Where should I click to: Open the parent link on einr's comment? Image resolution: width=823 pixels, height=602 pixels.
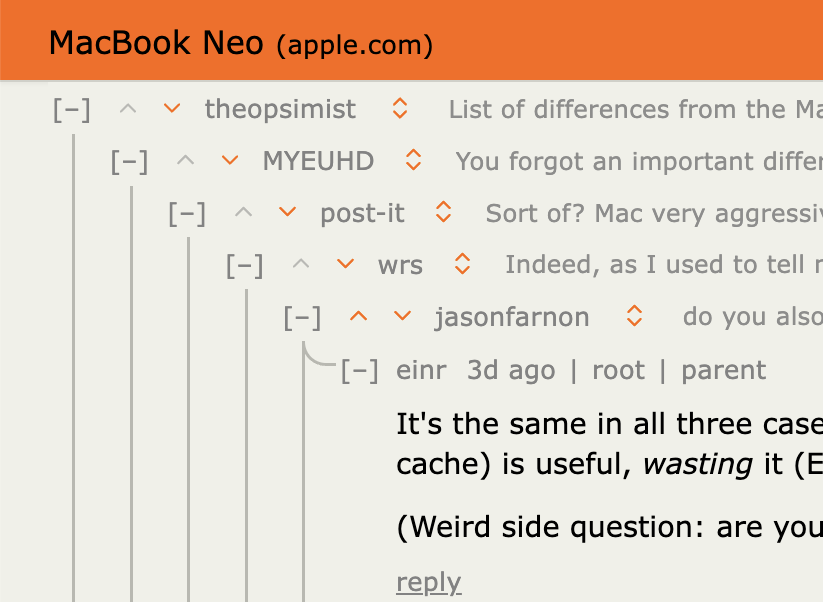click(x=723, y=370)
